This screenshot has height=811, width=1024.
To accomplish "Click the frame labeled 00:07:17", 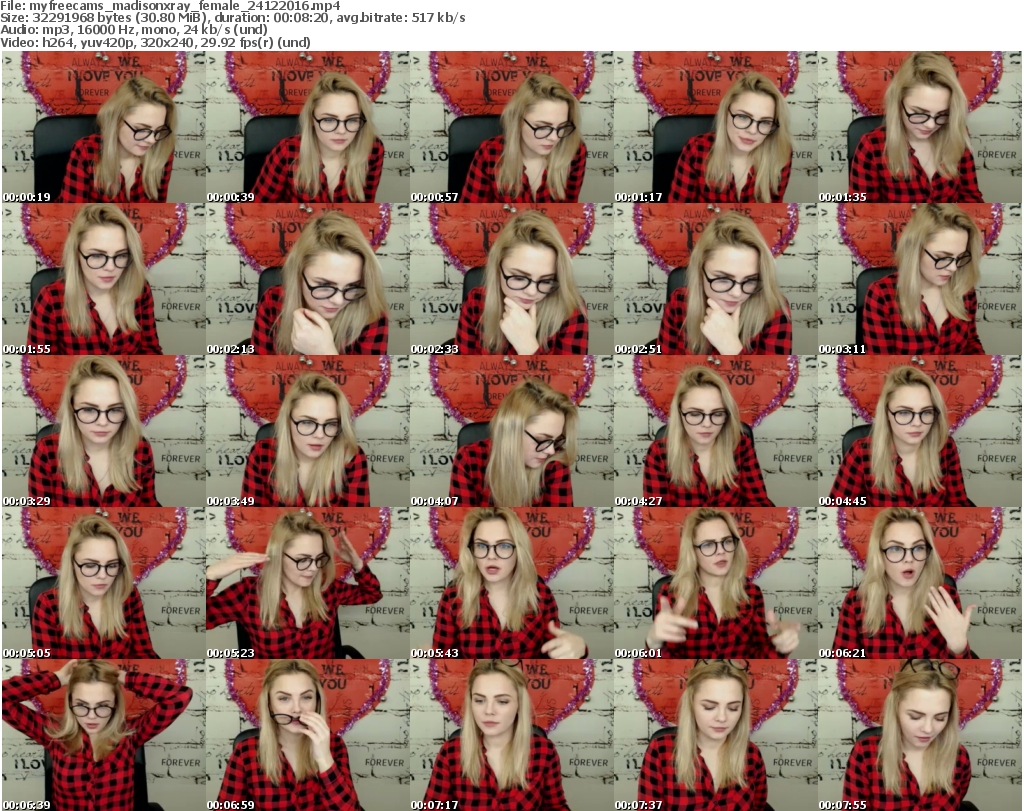I will (511, 735).
